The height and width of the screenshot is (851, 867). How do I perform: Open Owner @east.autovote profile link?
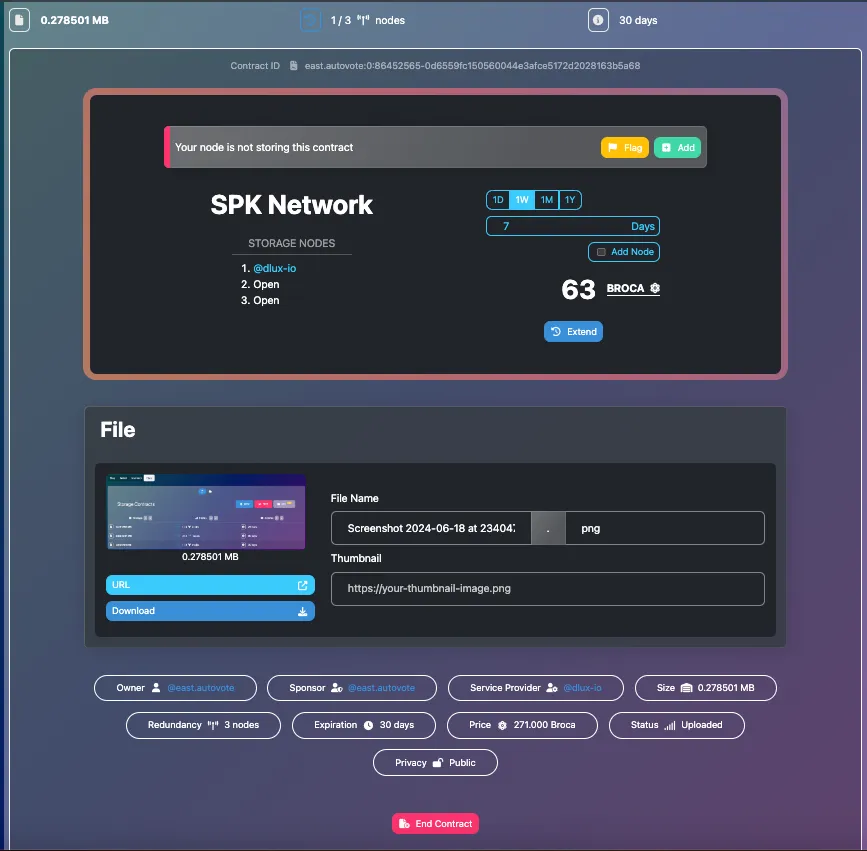[x=201, y=688]
